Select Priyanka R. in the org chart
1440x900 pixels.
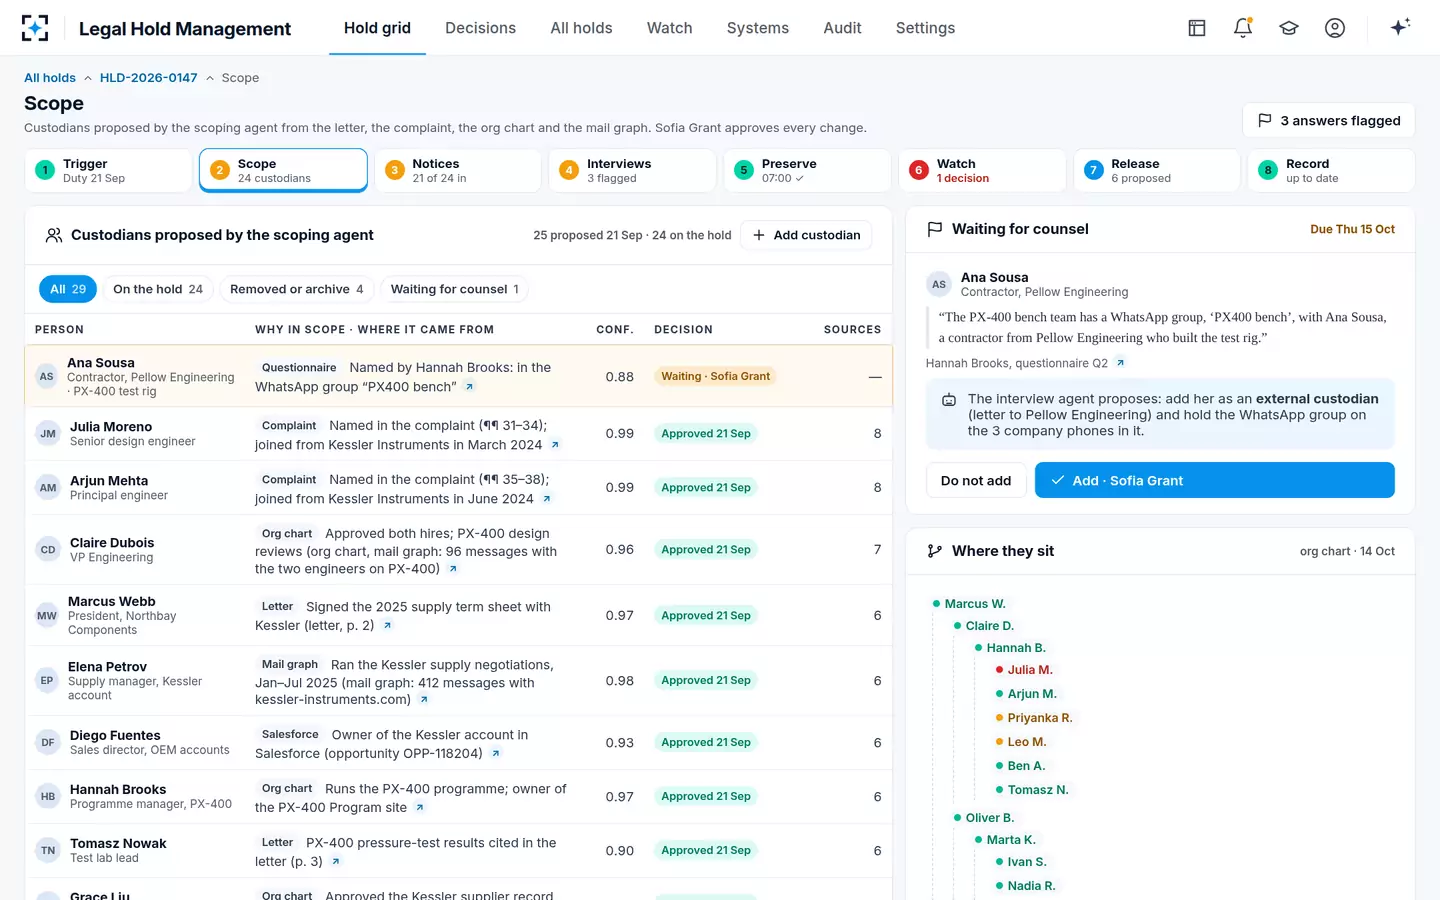tap(1040, 718)
